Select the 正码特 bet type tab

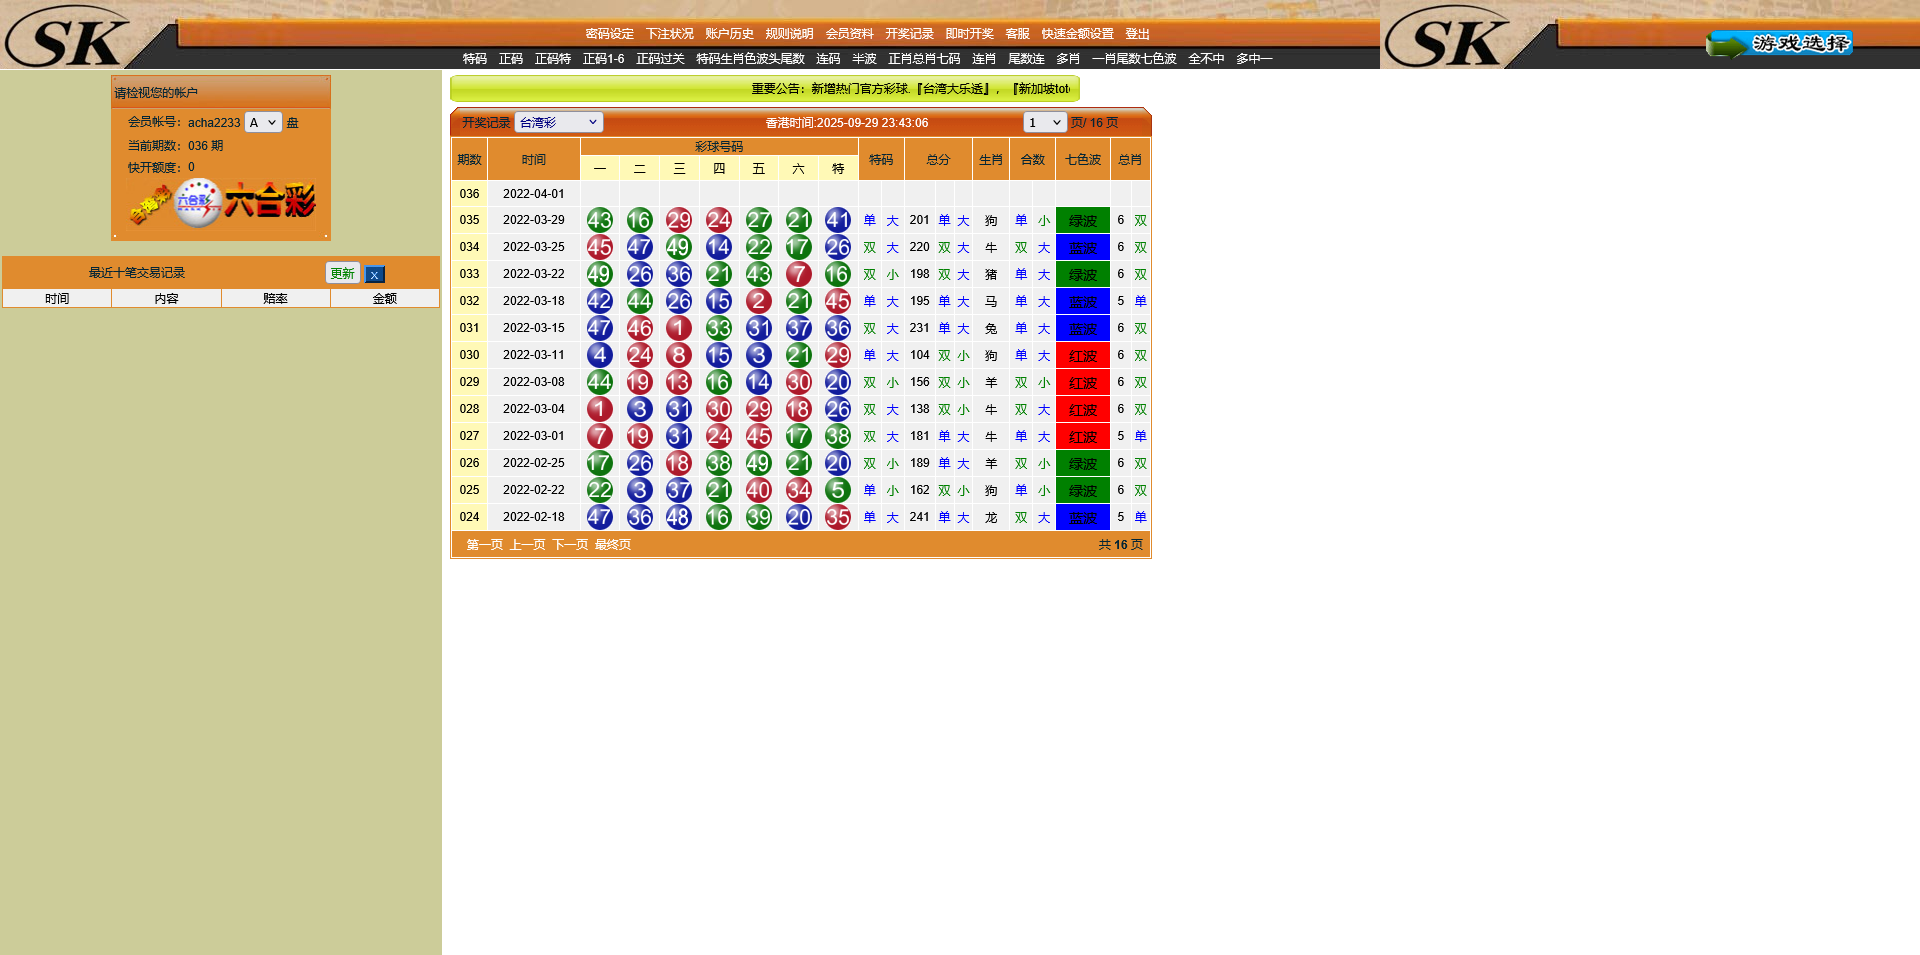pos(553,59)
